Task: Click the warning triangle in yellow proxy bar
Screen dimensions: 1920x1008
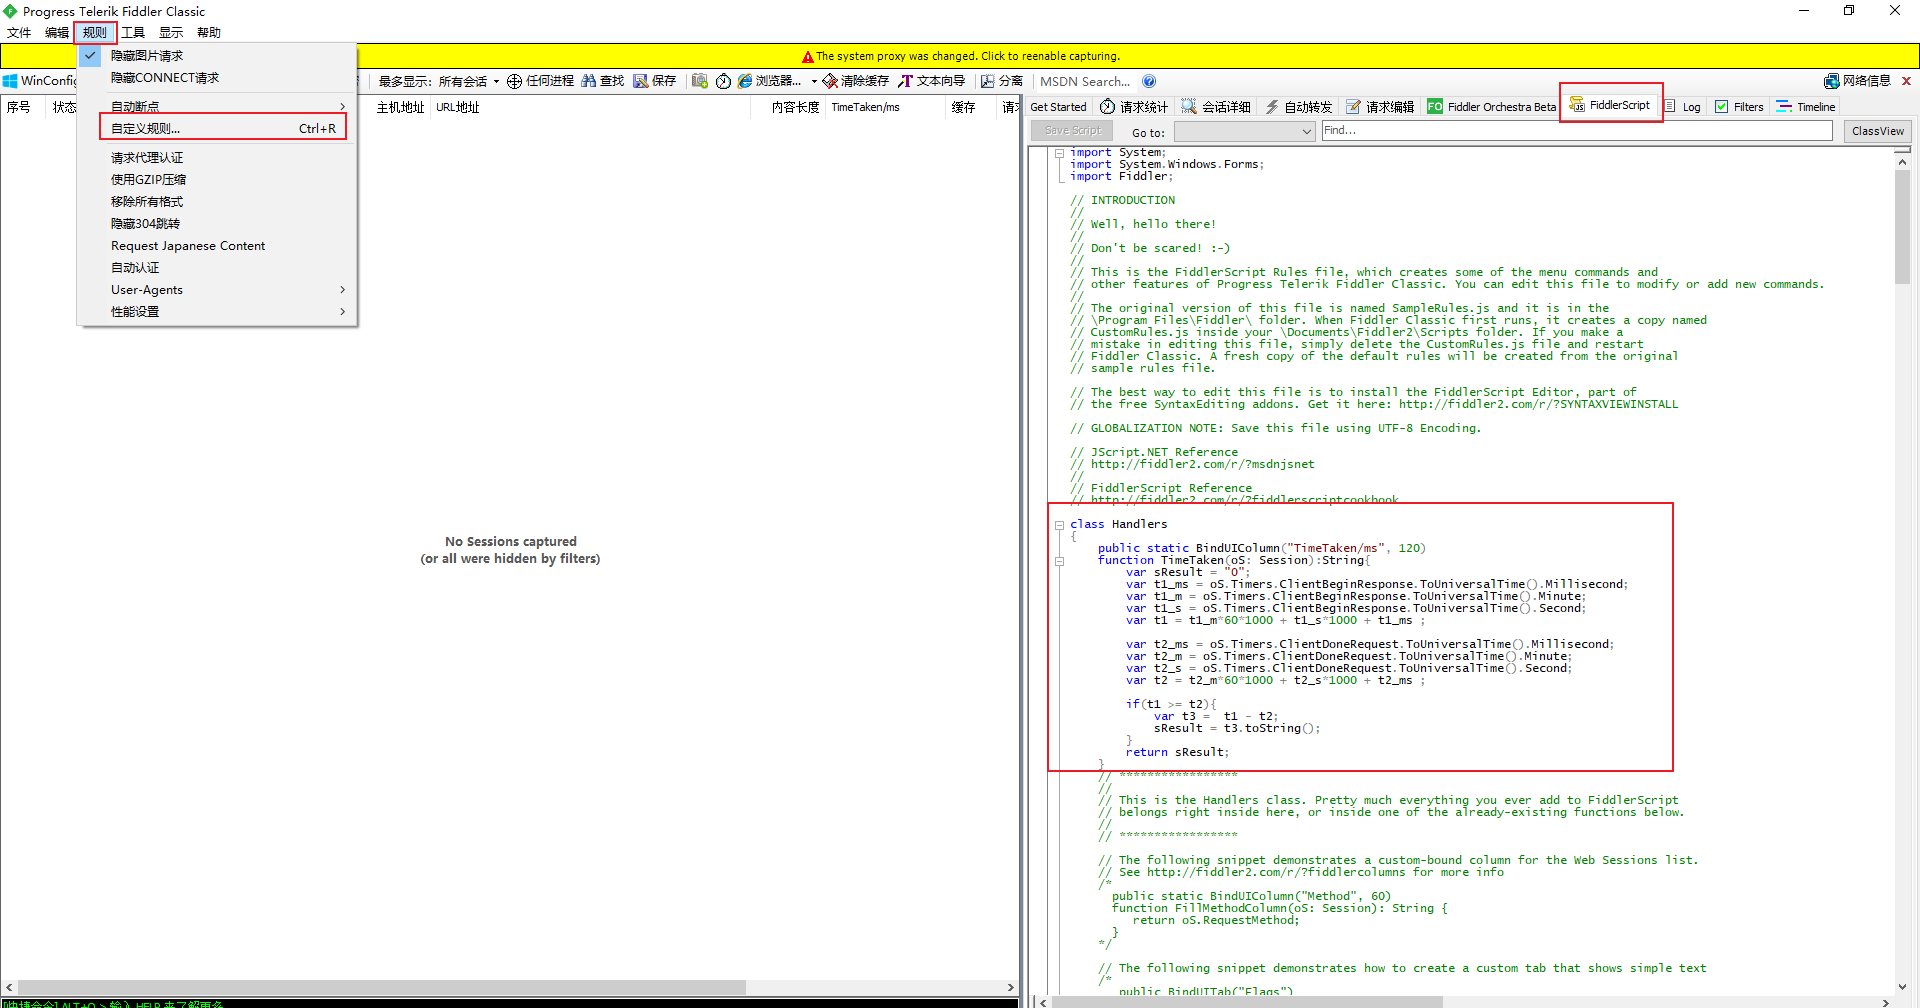Action: [808, 57]
